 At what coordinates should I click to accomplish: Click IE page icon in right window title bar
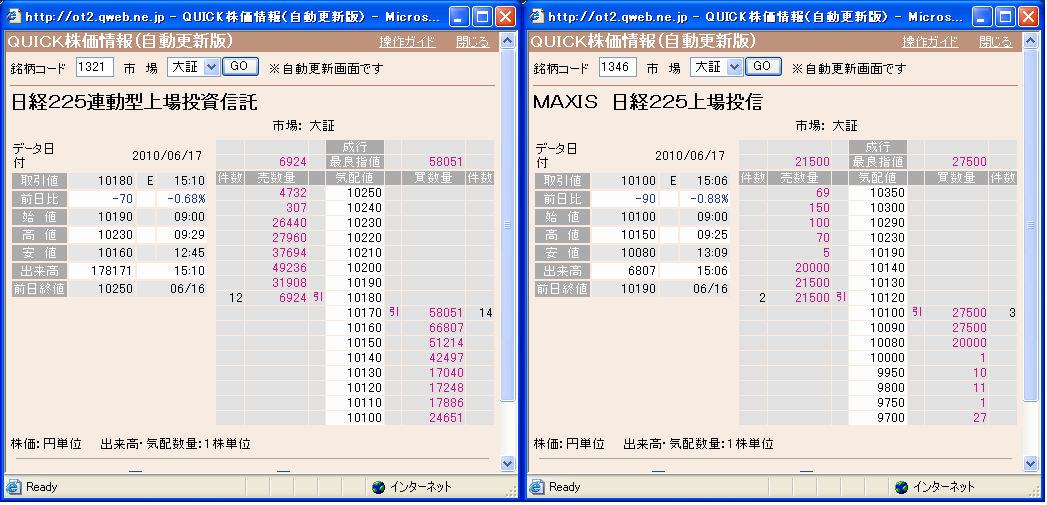[x=538, y=16]
